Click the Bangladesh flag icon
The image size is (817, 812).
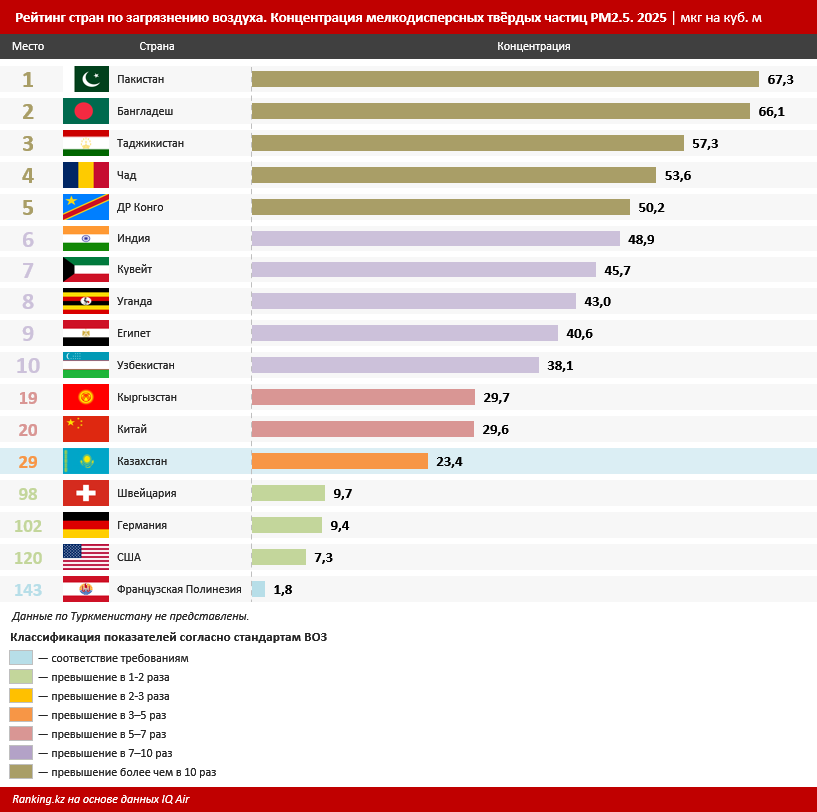(86, 111)
